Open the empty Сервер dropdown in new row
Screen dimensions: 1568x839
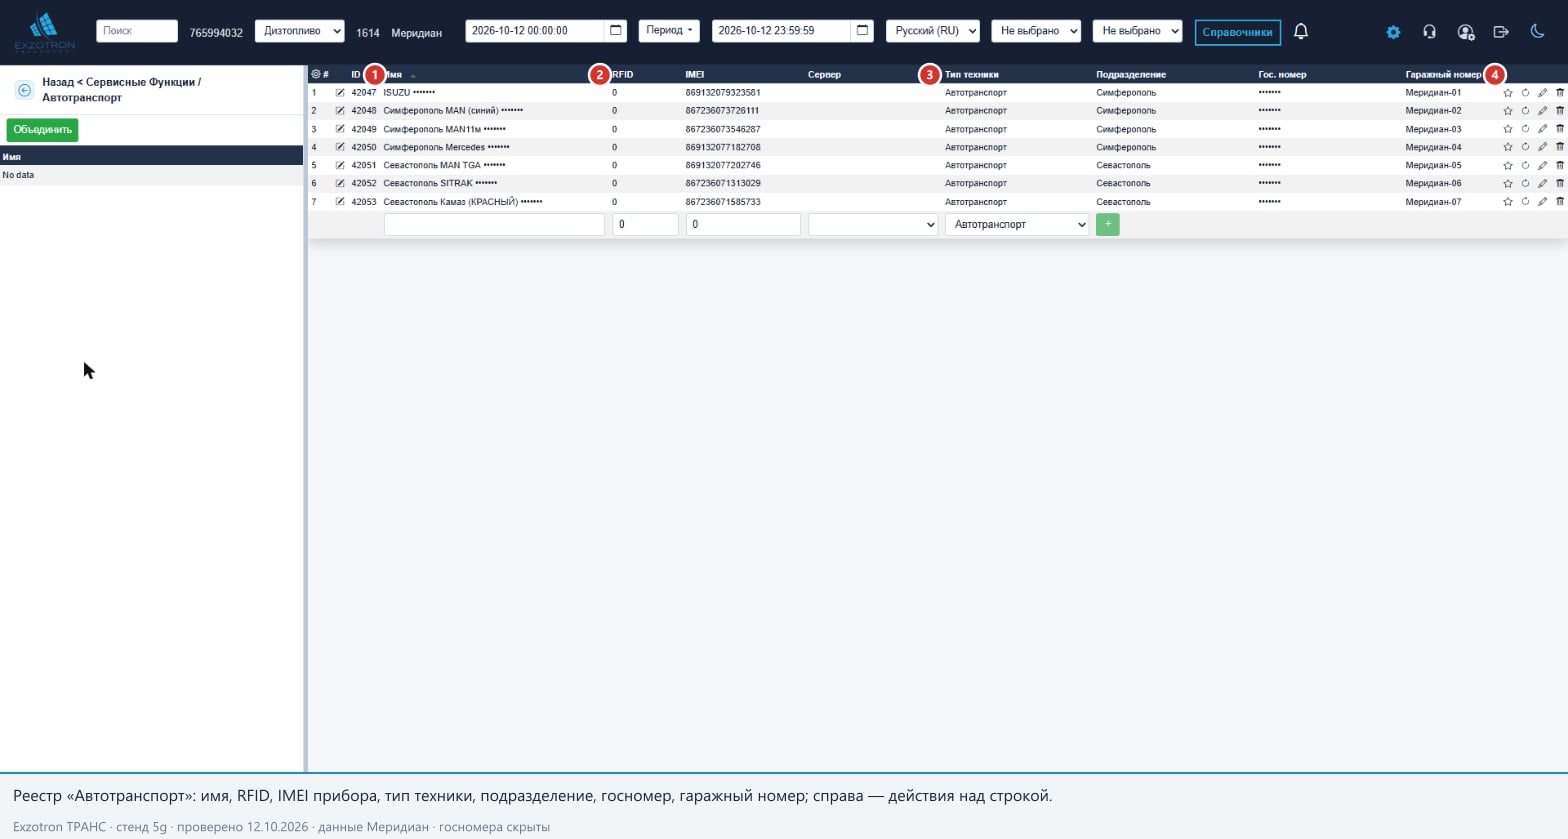pos(873,224)
